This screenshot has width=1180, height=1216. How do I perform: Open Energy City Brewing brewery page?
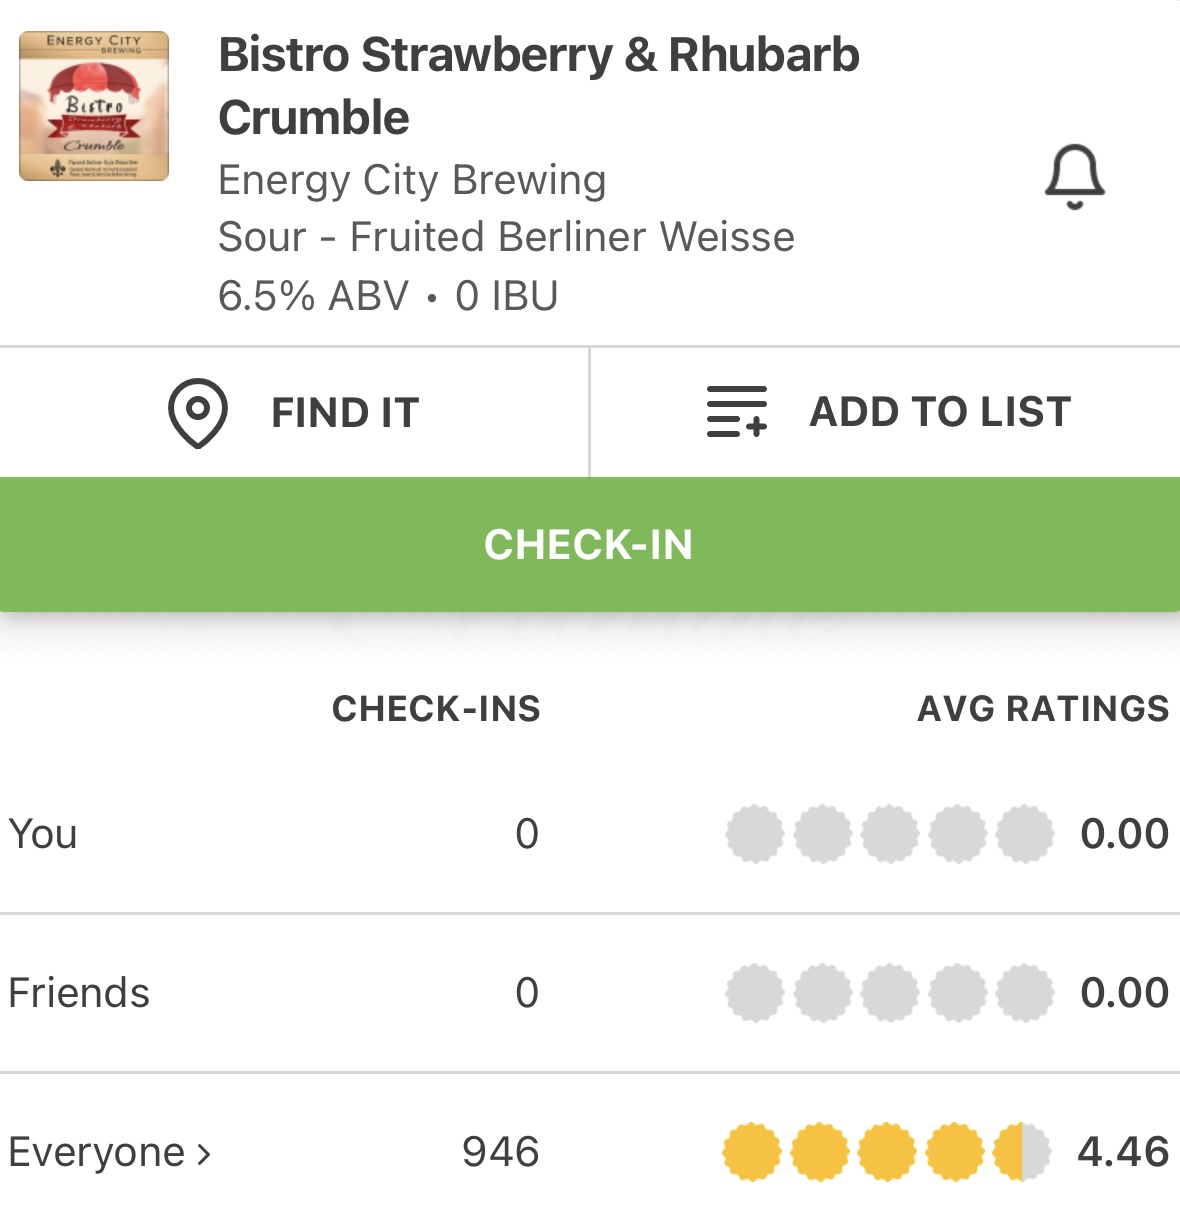coord(412,180)
